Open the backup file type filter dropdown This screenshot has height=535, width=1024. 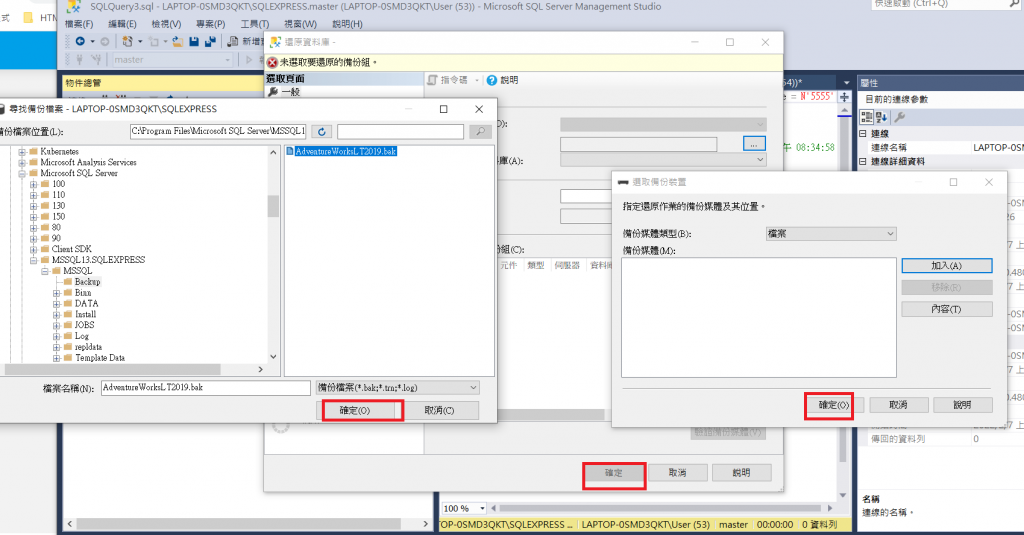click(x=473, y=387)
